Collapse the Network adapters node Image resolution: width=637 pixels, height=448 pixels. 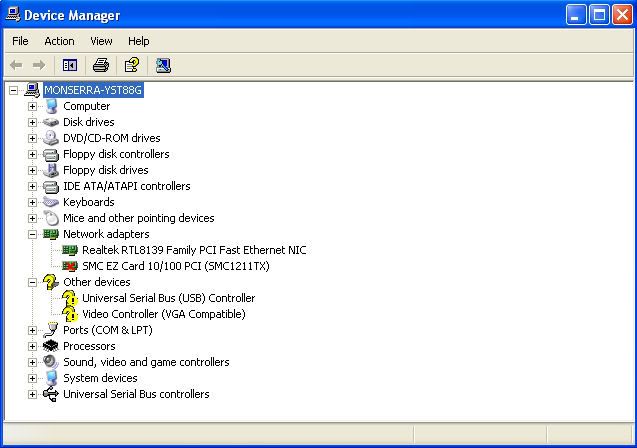(32, 234)
